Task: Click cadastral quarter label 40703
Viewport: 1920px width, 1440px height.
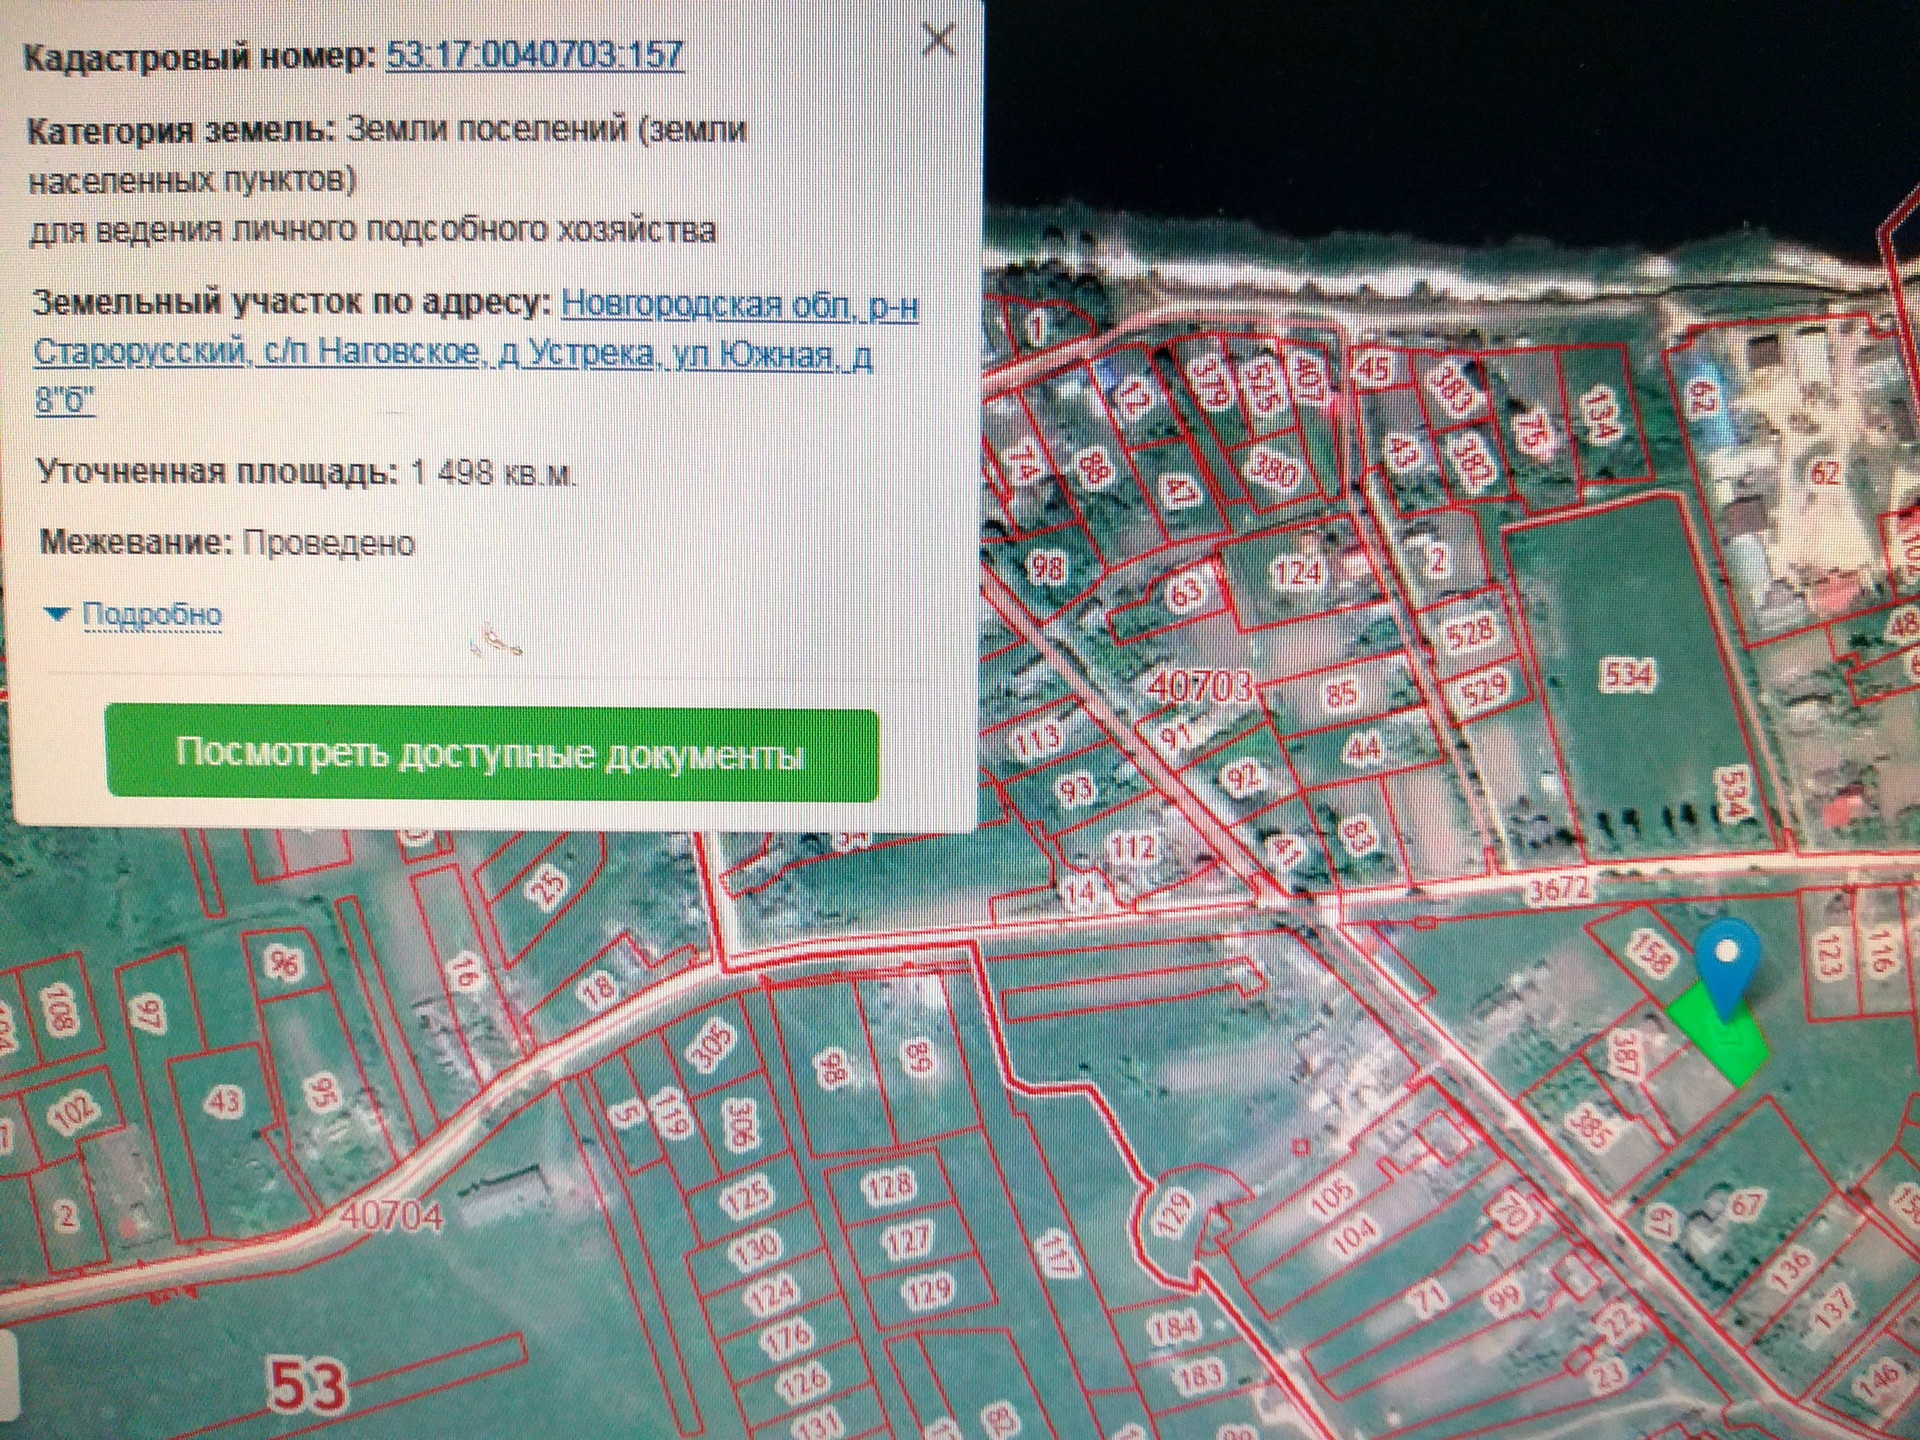Action: (x=1199, y=686)
